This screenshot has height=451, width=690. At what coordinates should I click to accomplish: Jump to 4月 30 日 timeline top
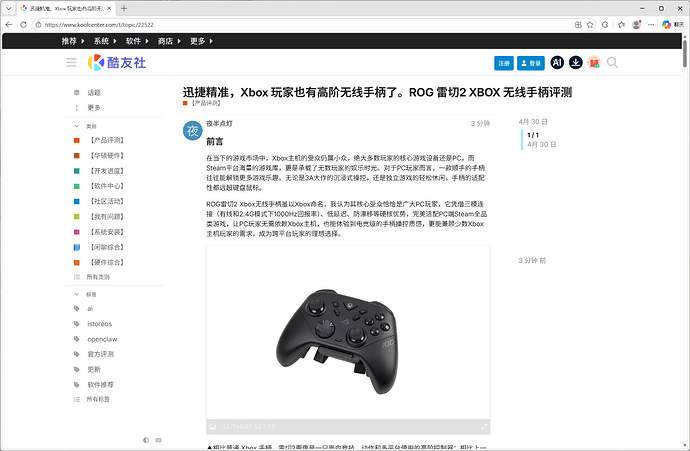[533, 121]
